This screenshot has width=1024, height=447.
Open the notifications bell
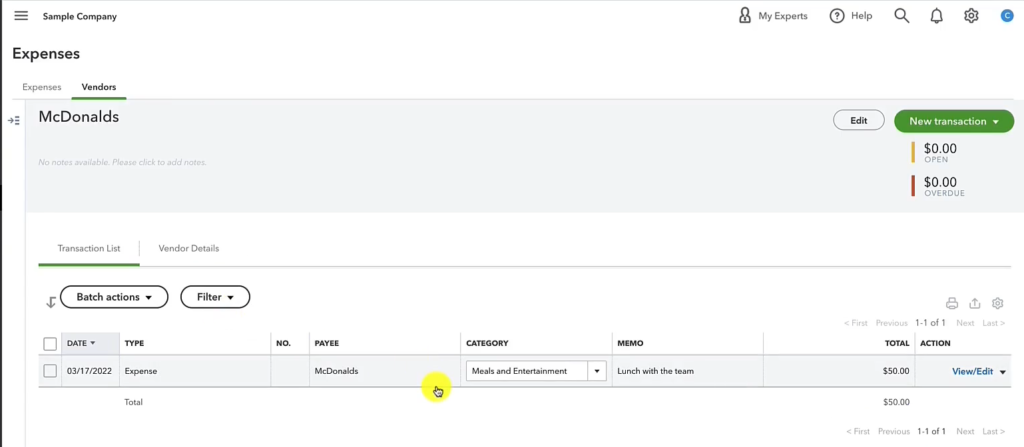(936, 16)
